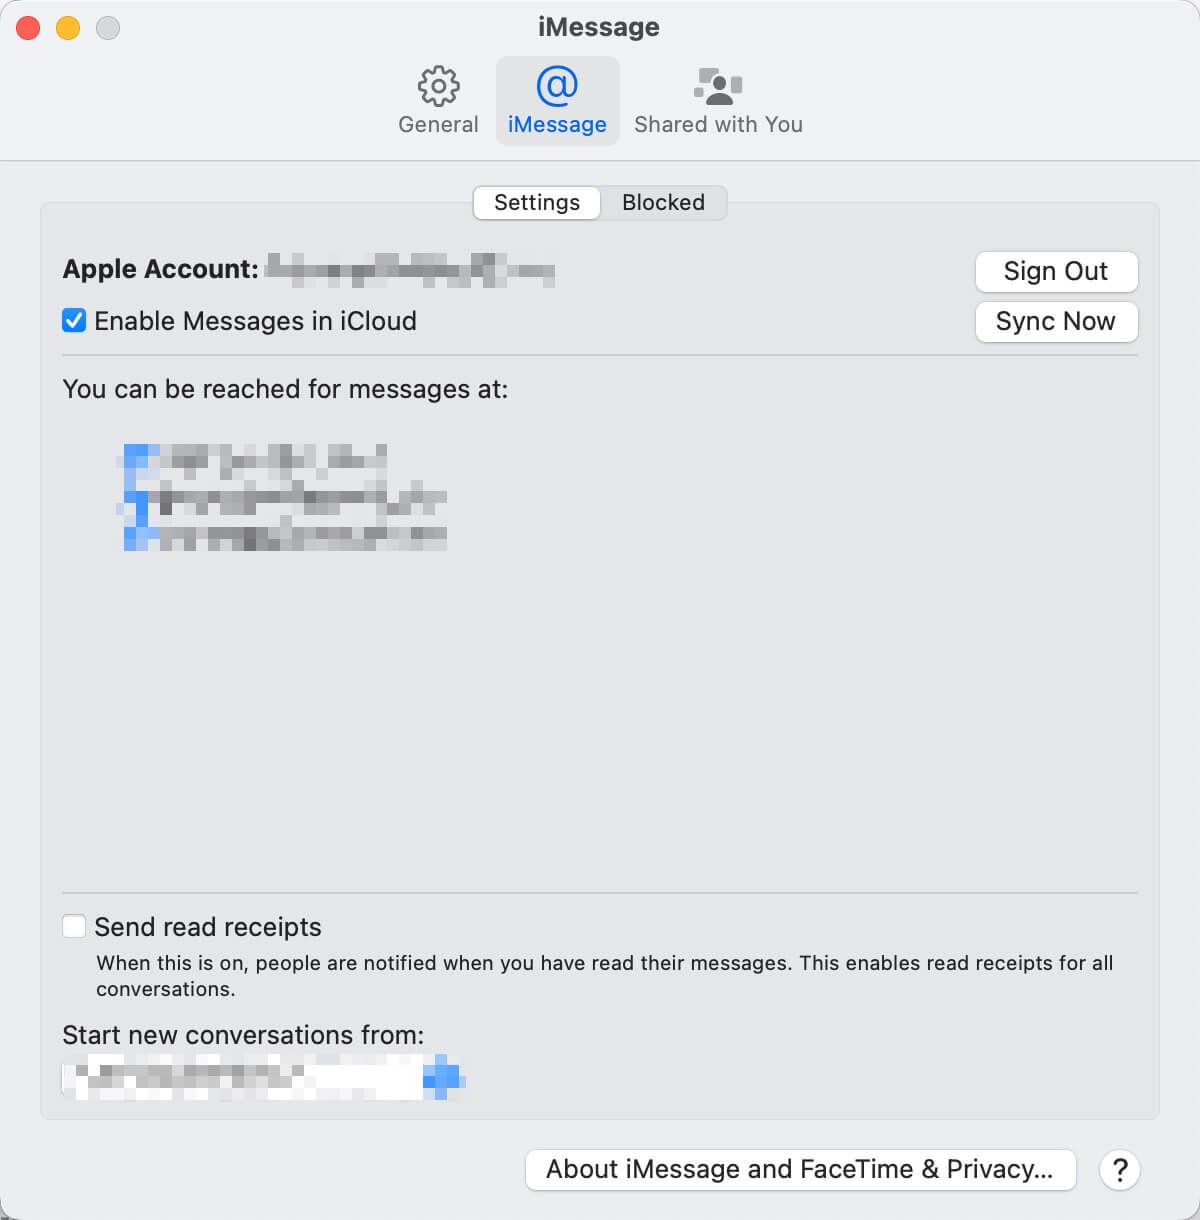Click the Sign Out button
The width and height of the screenshot is (1200, 1220).
click(x=1056, y=271)
